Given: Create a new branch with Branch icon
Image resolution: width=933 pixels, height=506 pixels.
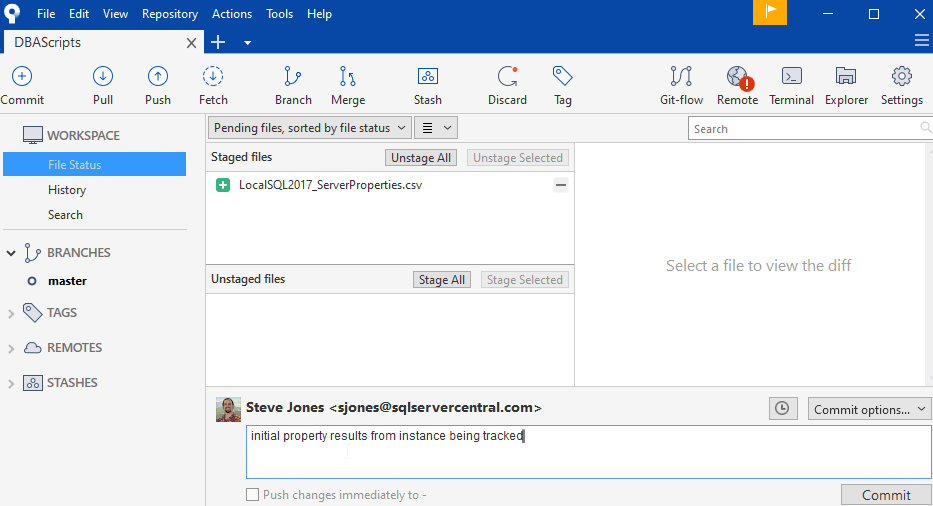Looking at the screenshot, I should click(x=293, y=77).
